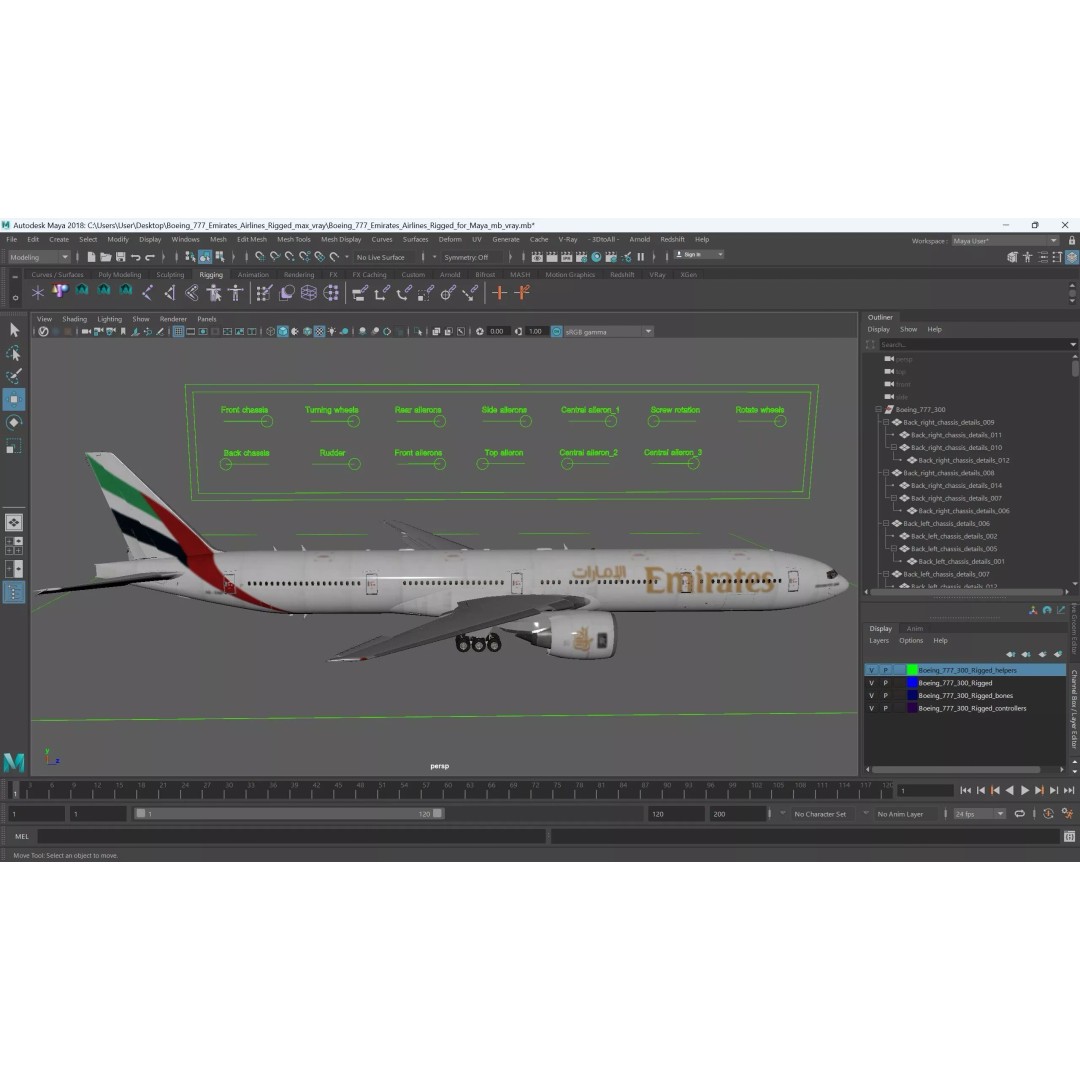Toggle Auto Keyframe icon
Viewport: 1080px width, 1080px height.
(x=1048, y=814)
